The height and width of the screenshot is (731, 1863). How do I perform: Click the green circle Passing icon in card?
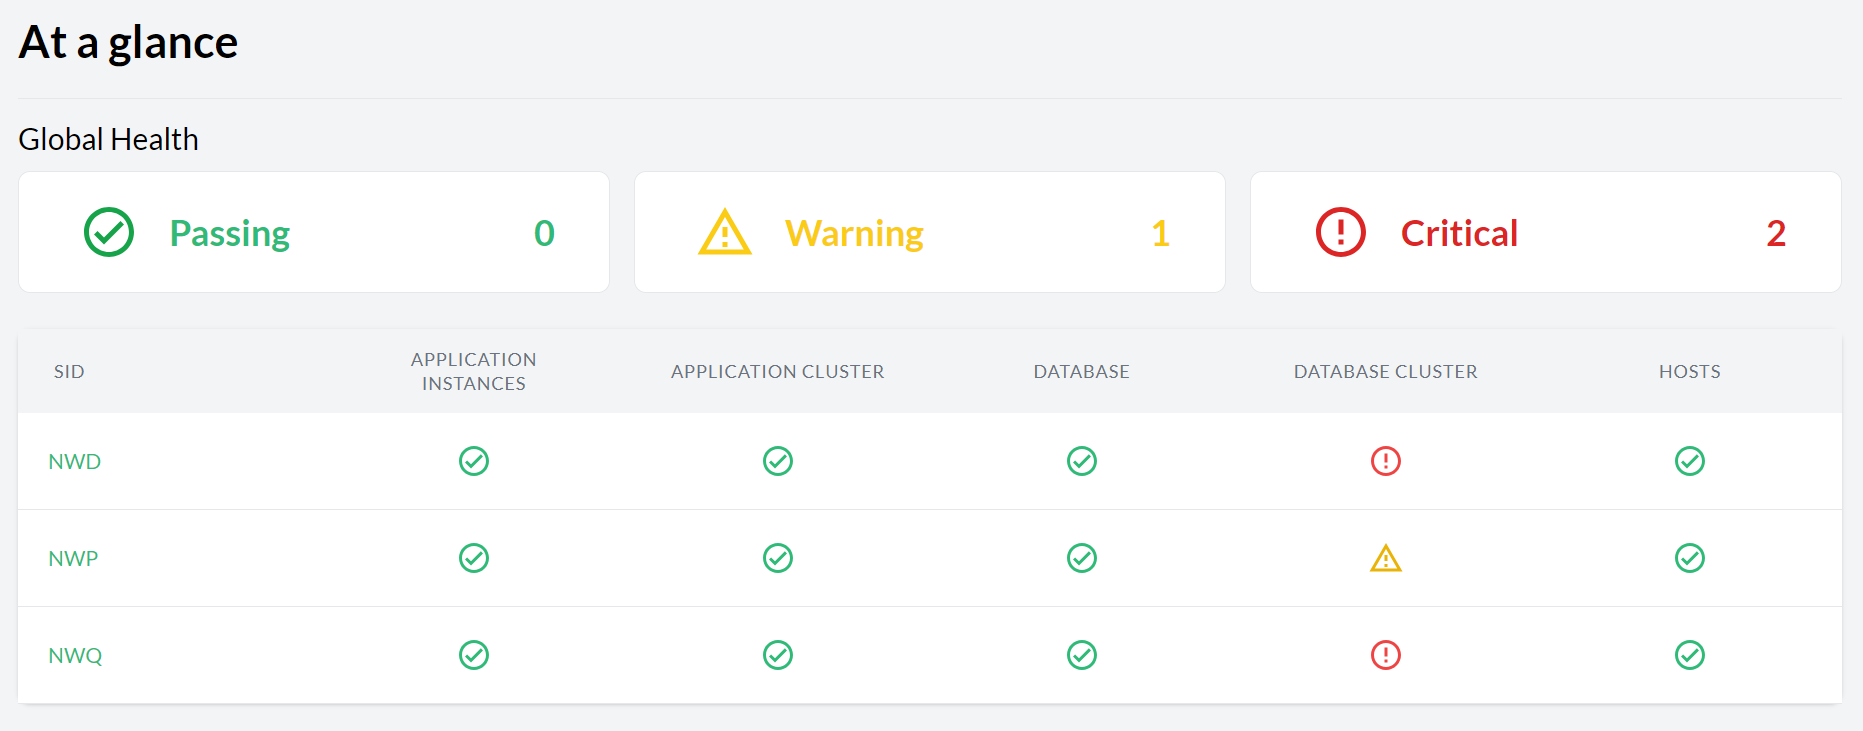(109, 232)
